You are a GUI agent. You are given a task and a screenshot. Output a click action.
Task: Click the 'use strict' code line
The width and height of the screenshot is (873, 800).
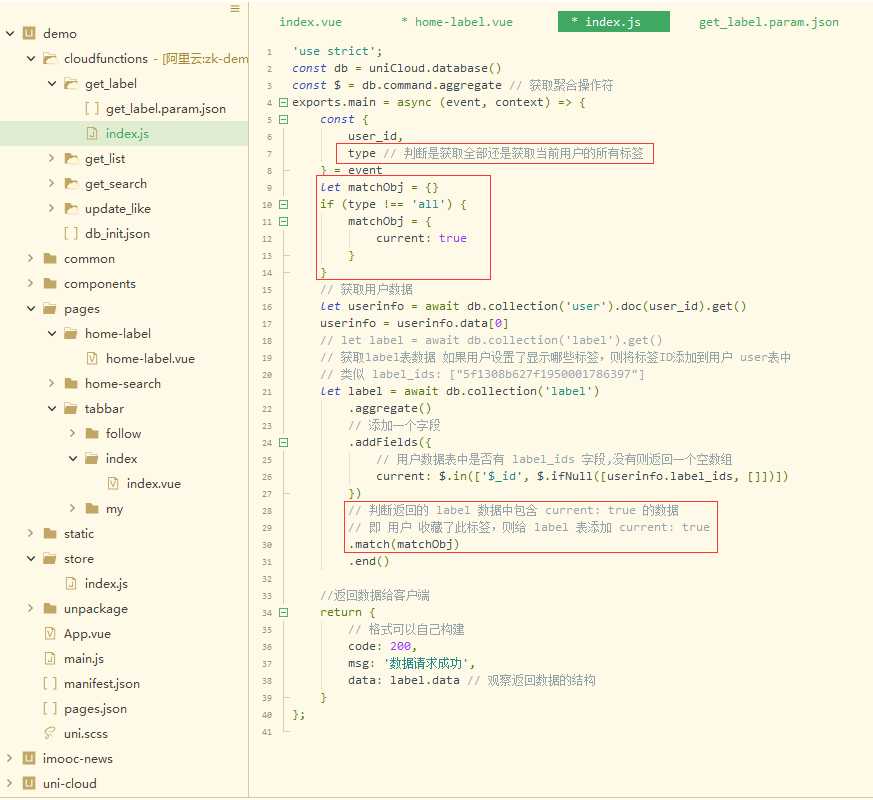click(x=337, y=51)
